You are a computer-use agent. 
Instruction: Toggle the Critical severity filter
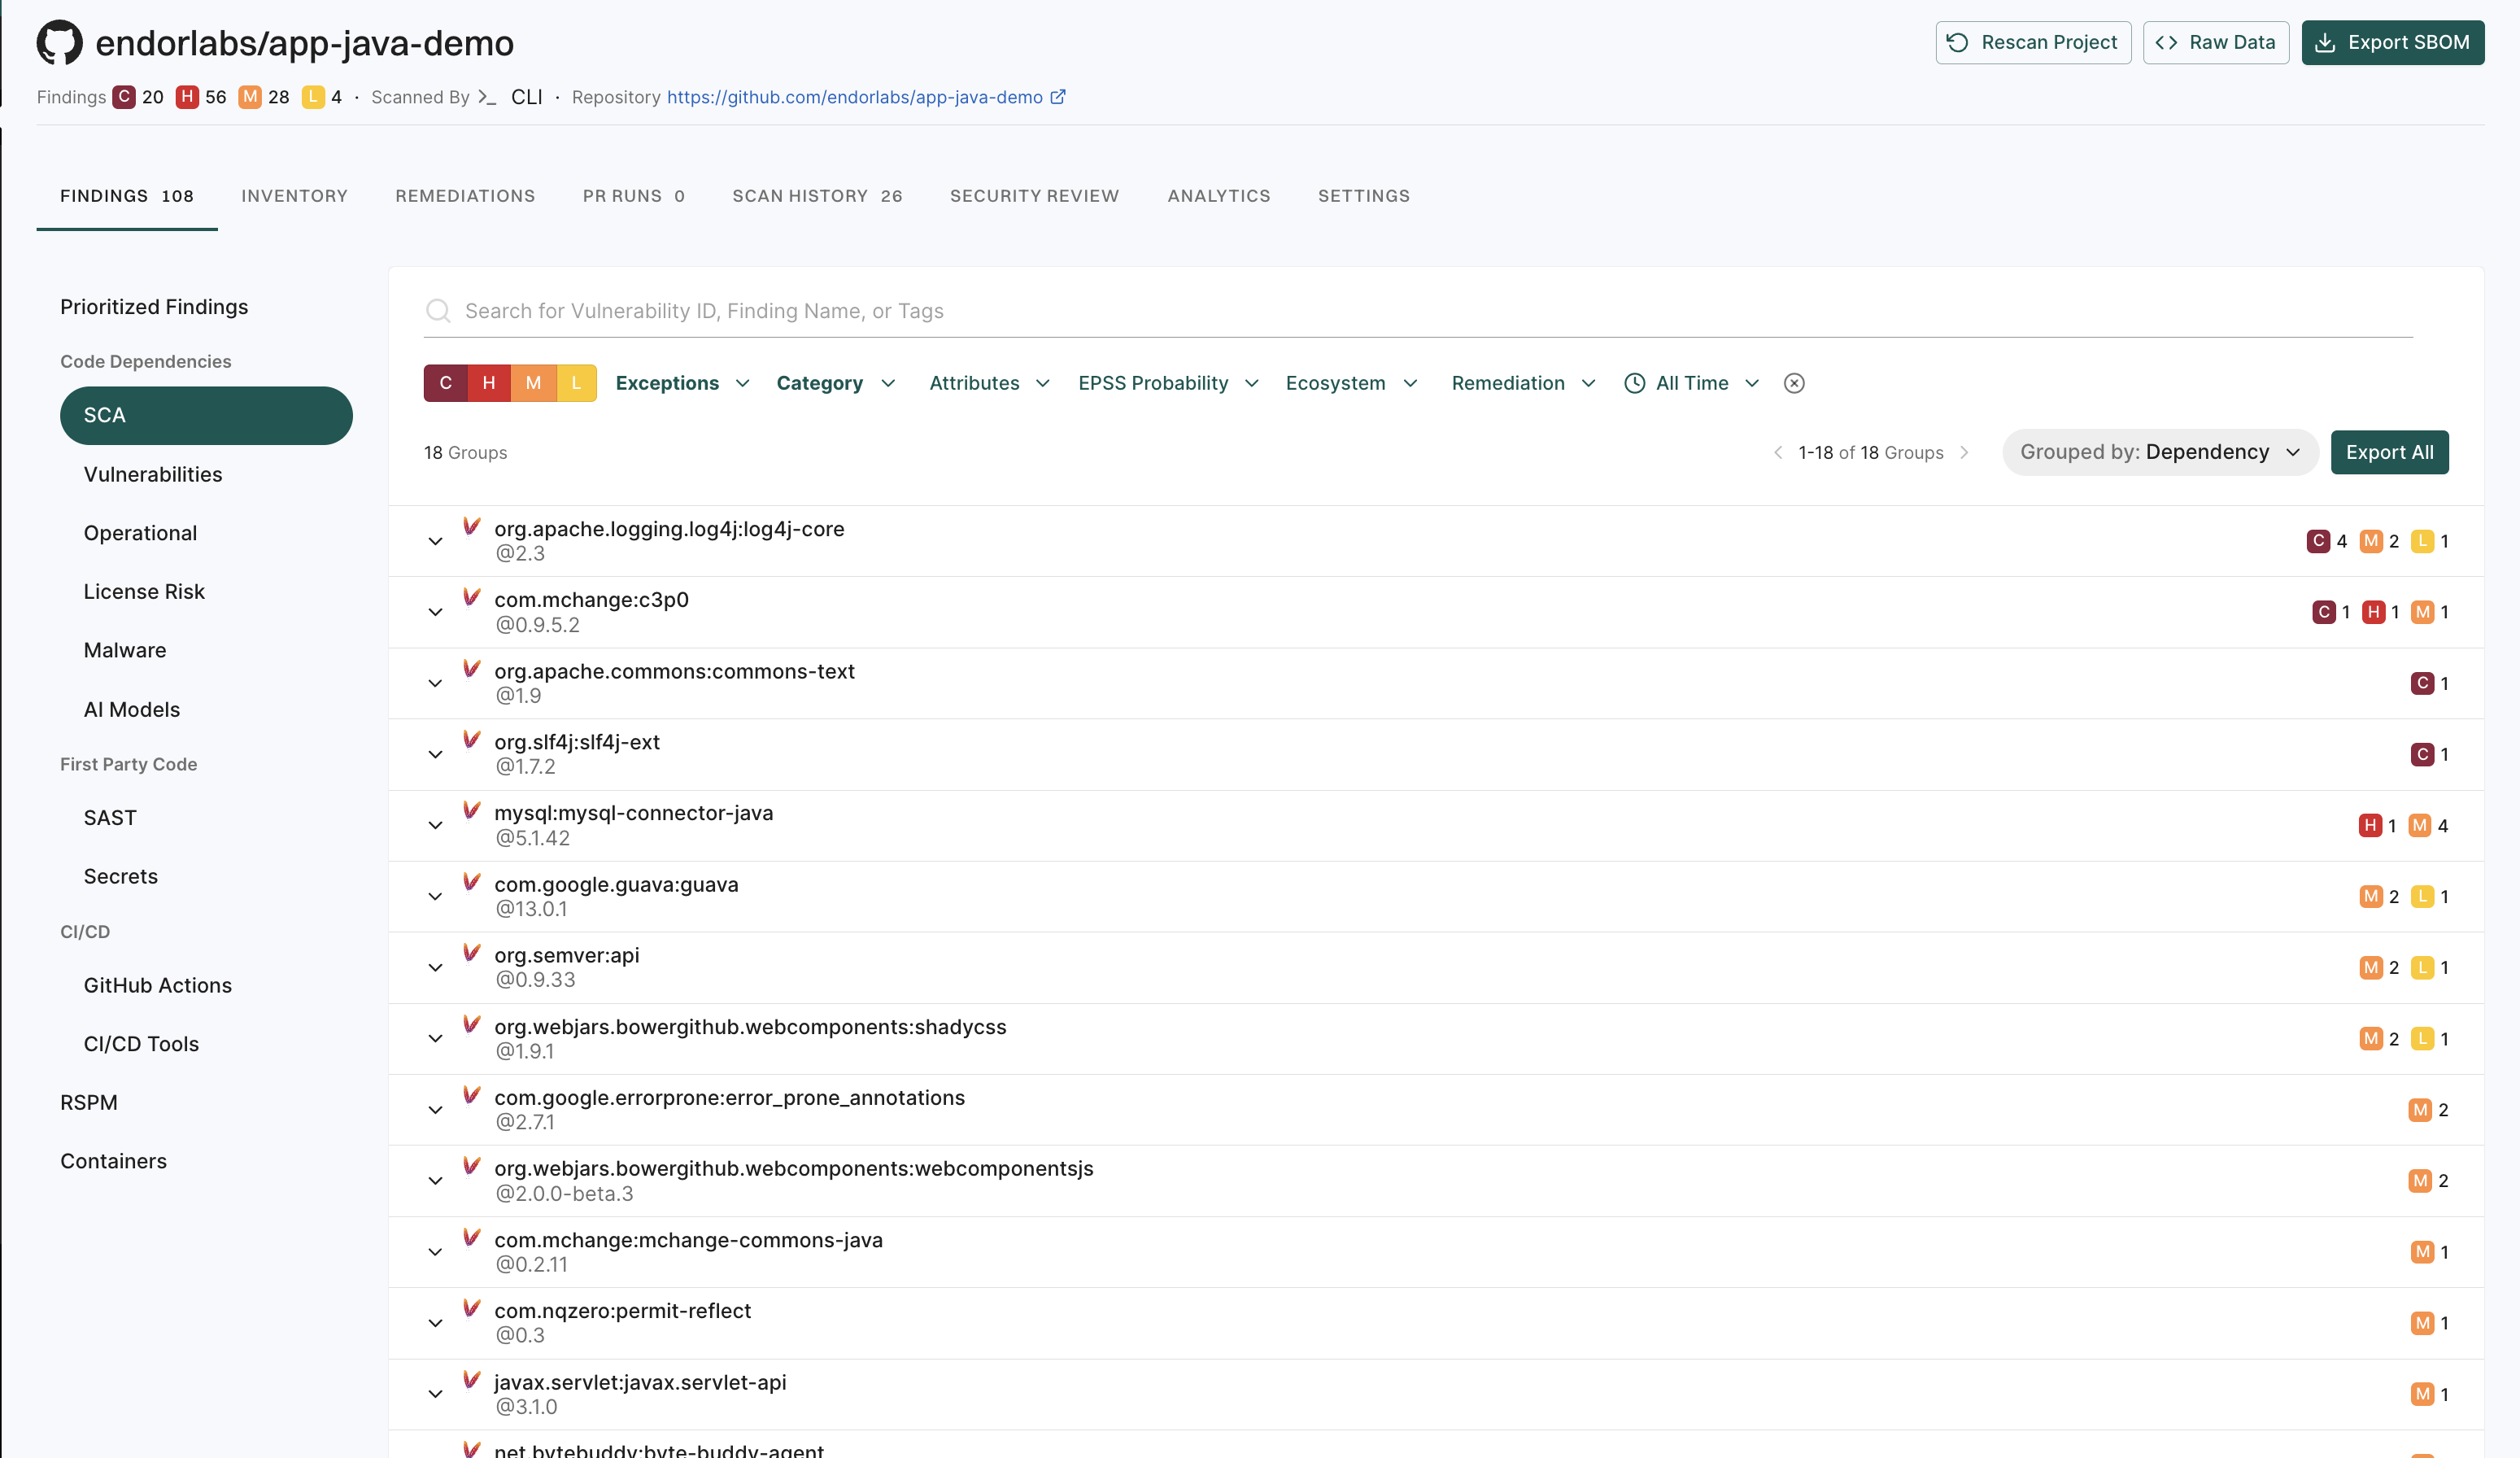[446, 383]
